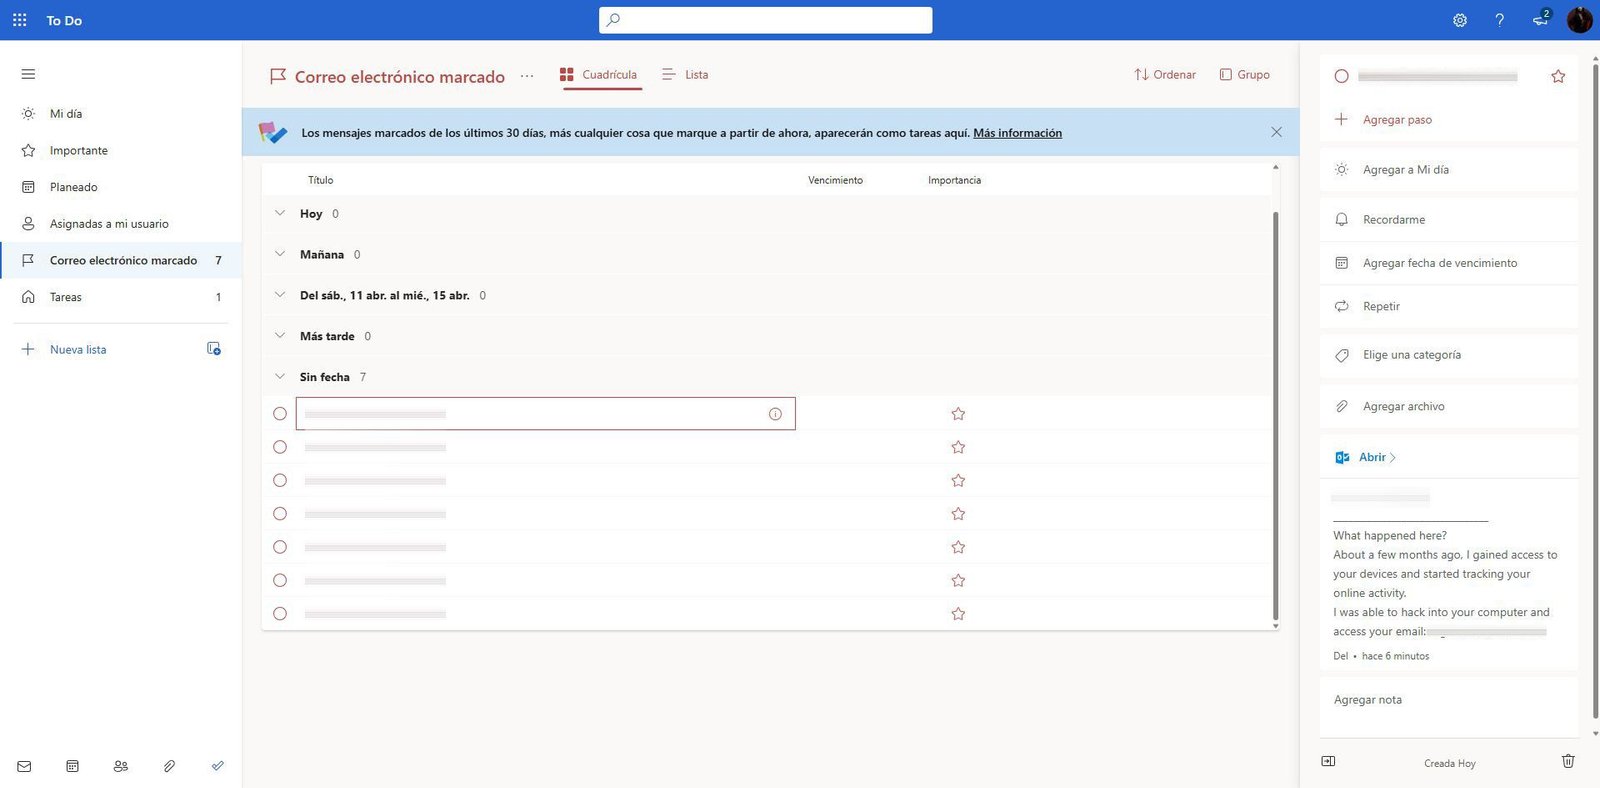Mark third Sin fecha task as important

958,481
